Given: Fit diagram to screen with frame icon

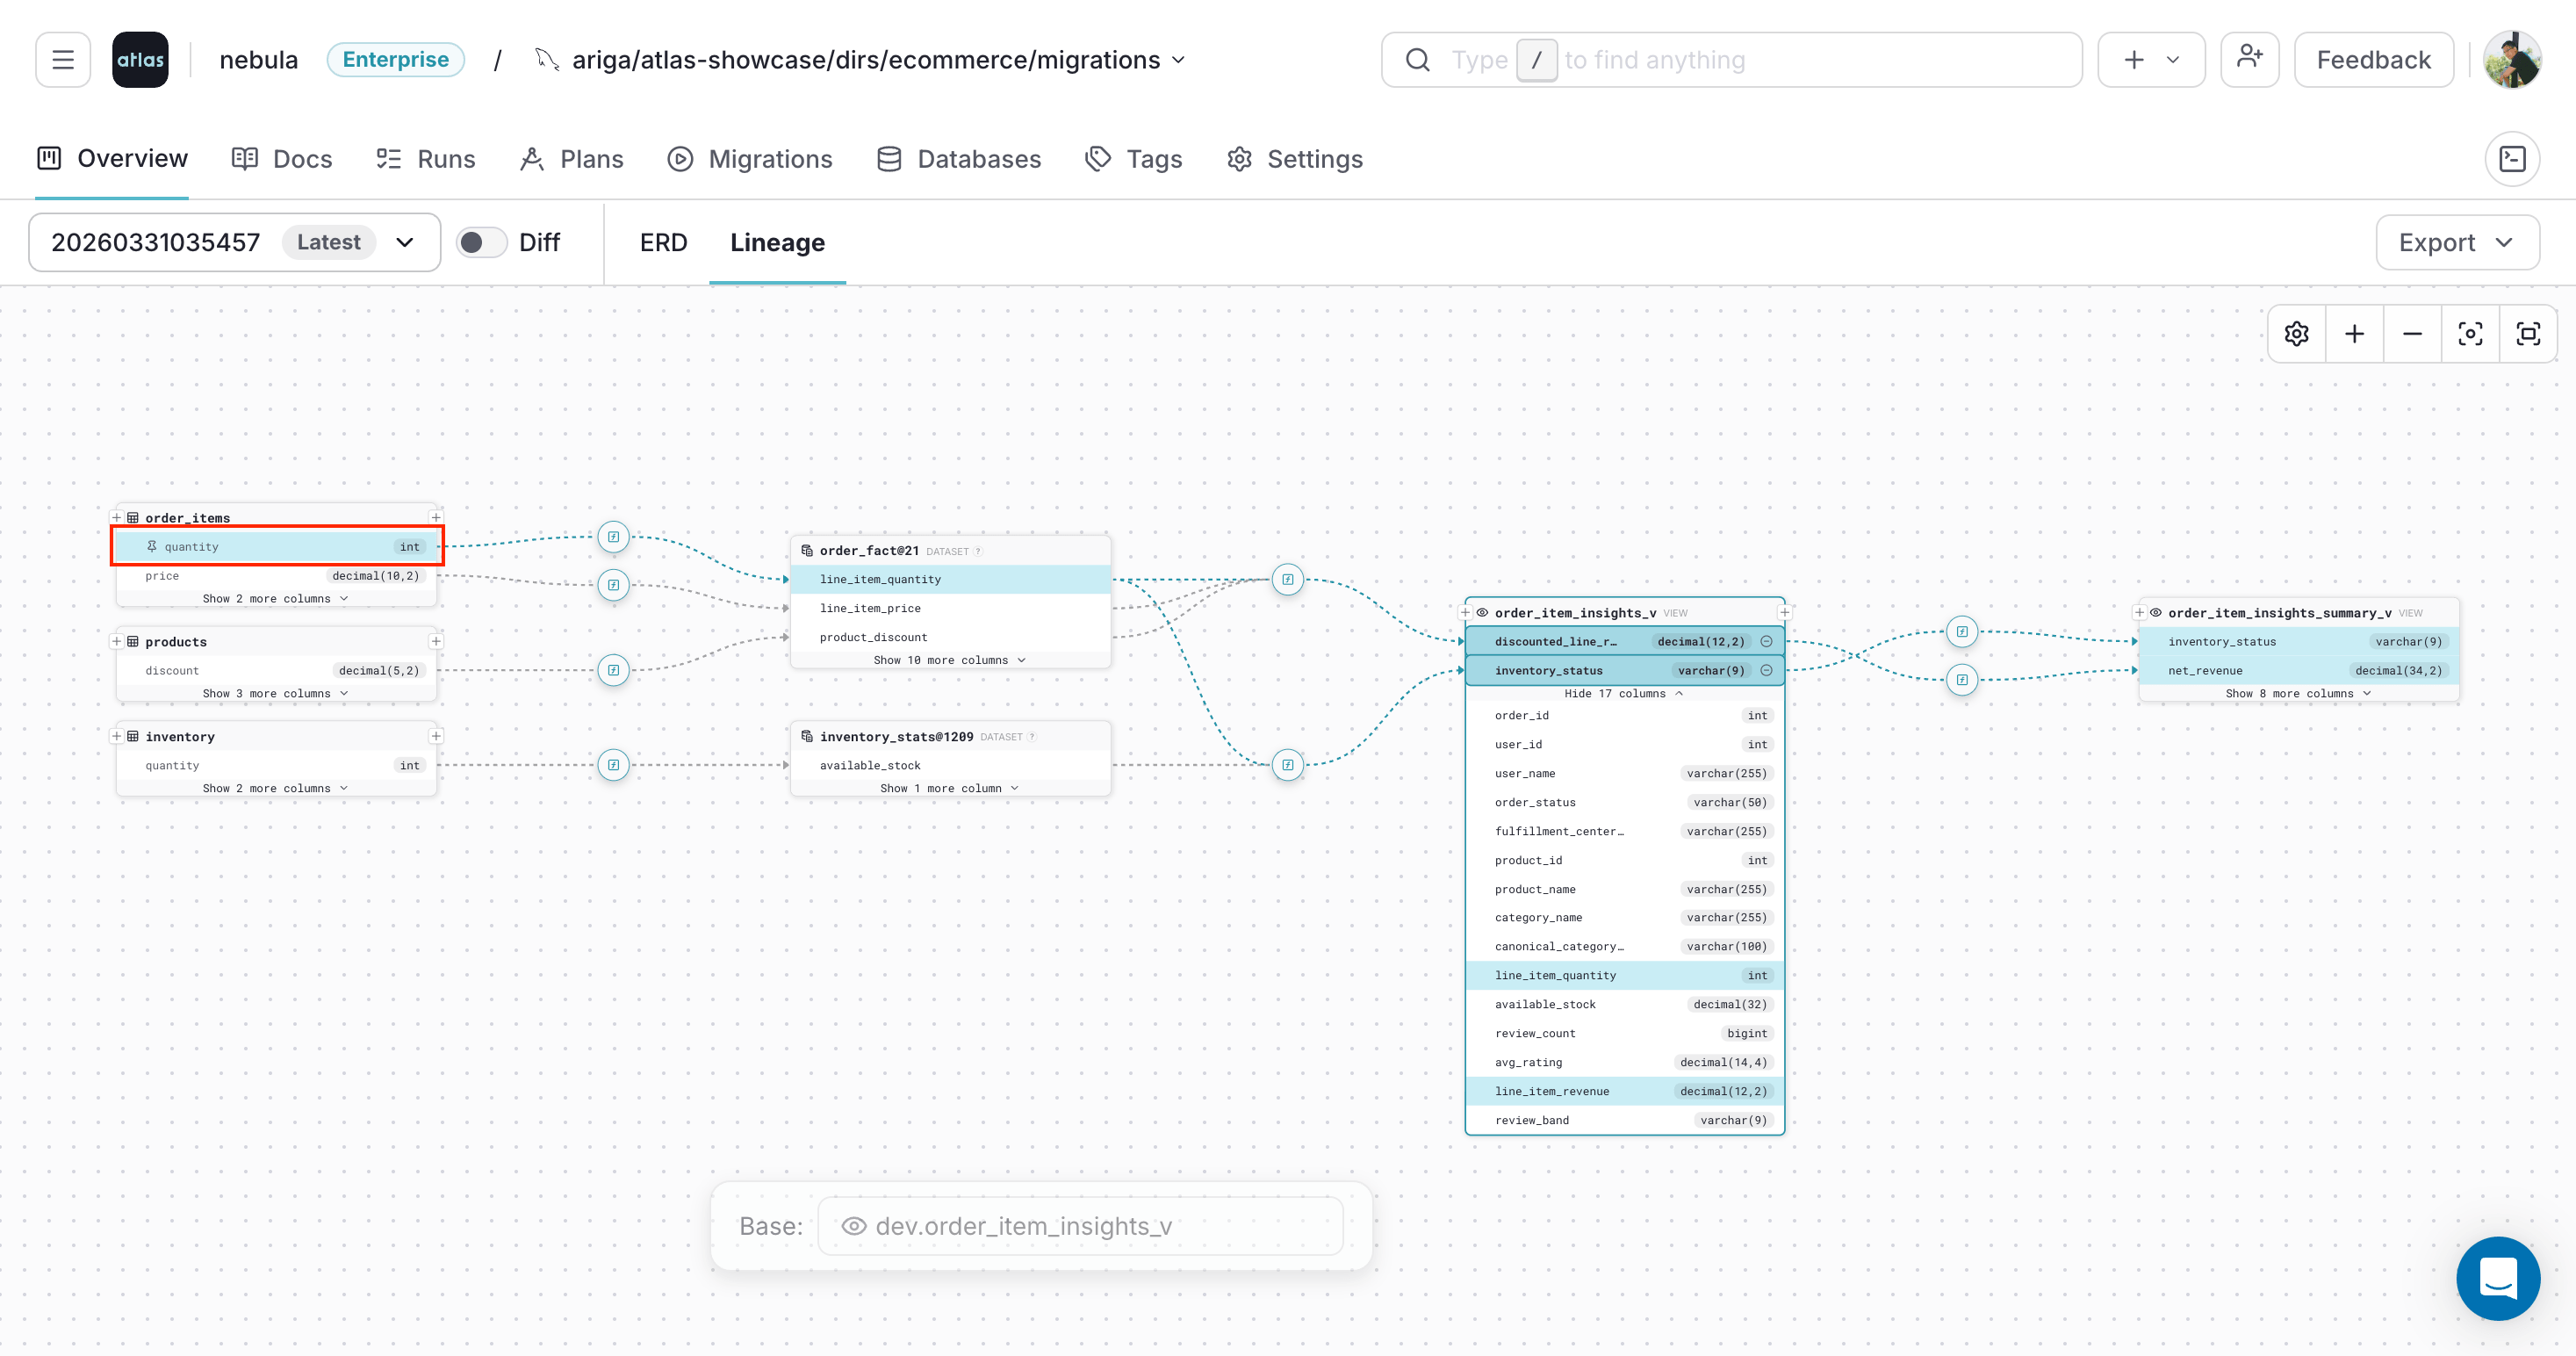Looking at the screenshot, I should [x=2529, y=333].
